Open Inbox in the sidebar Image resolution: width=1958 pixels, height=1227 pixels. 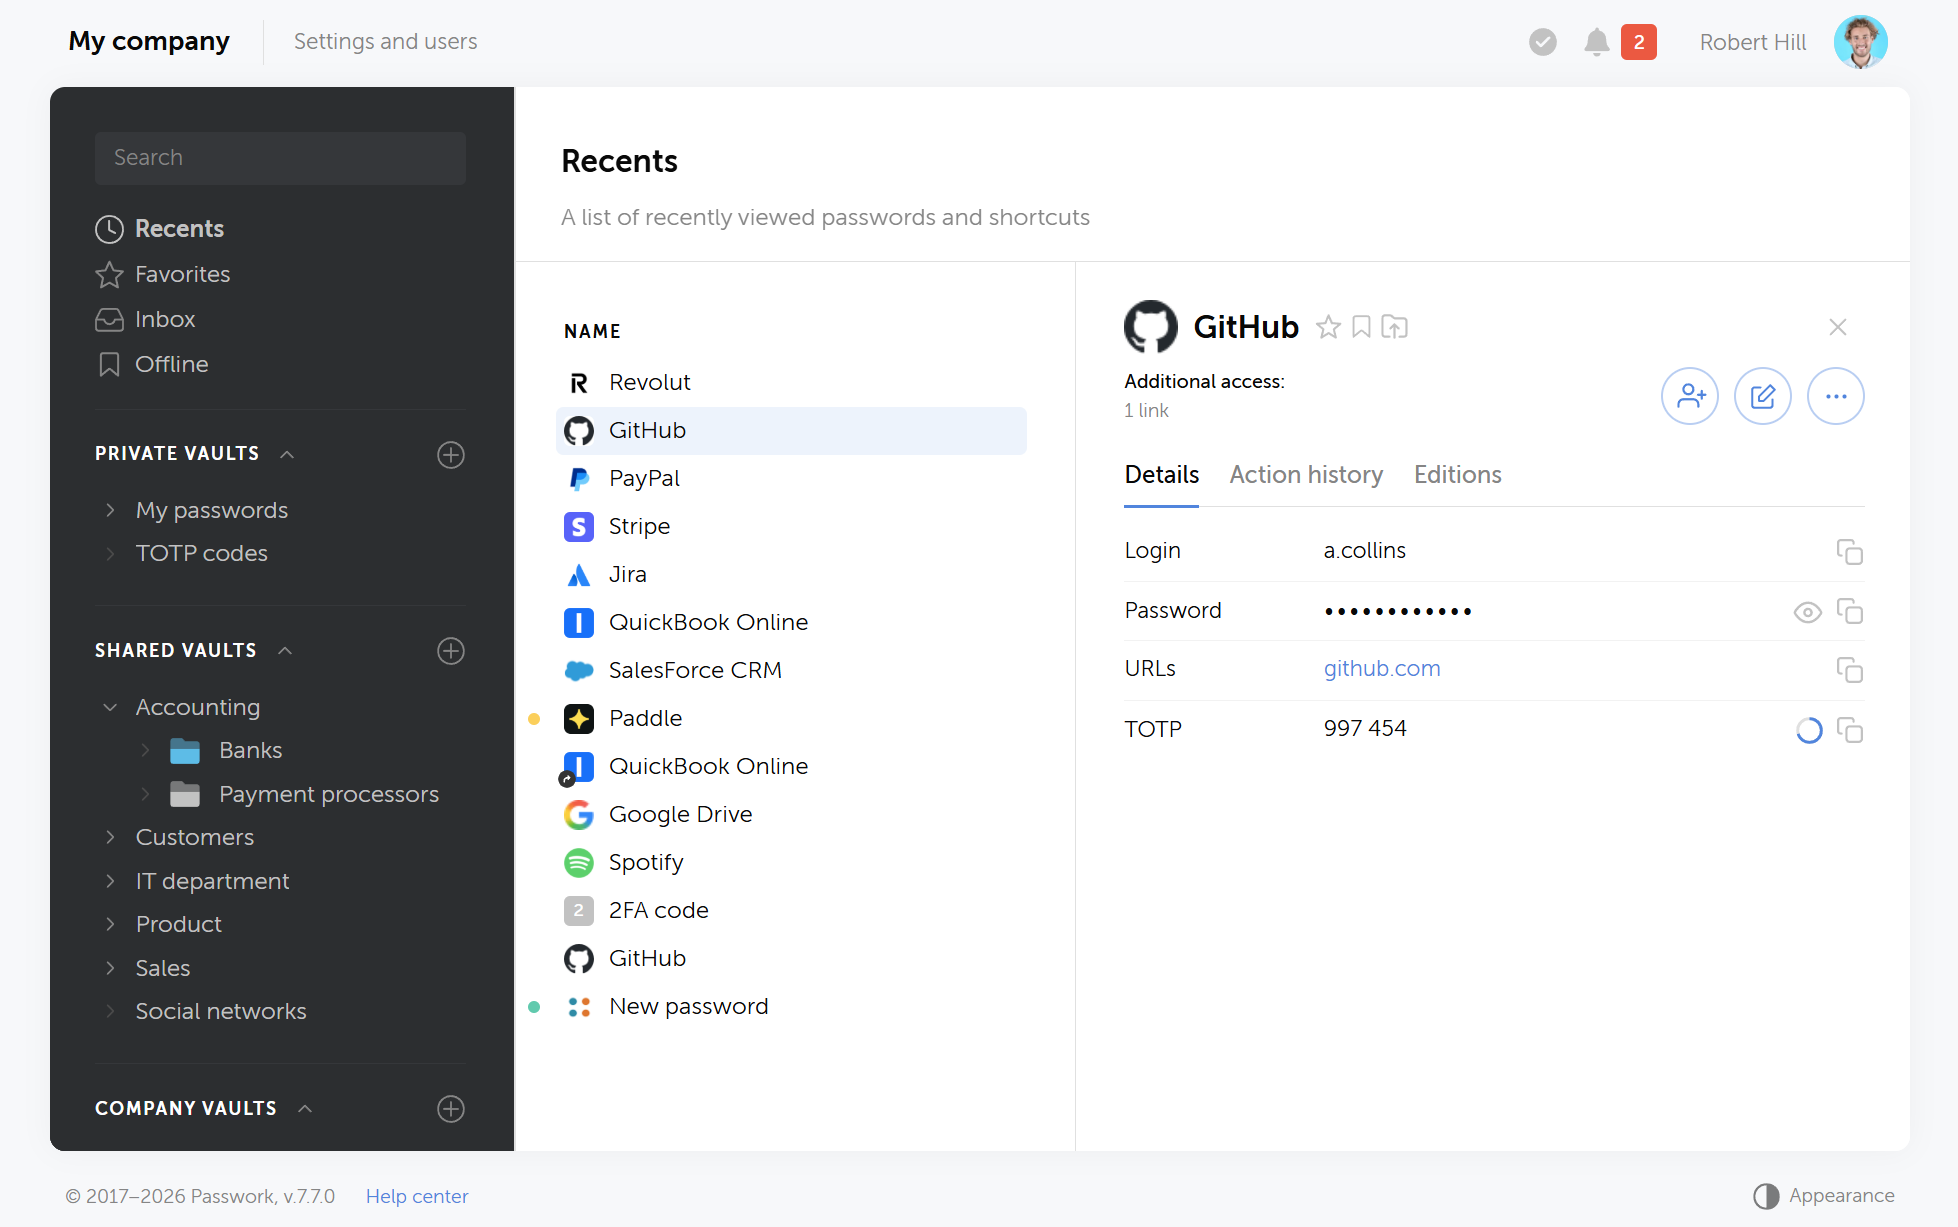pos(145,319)
